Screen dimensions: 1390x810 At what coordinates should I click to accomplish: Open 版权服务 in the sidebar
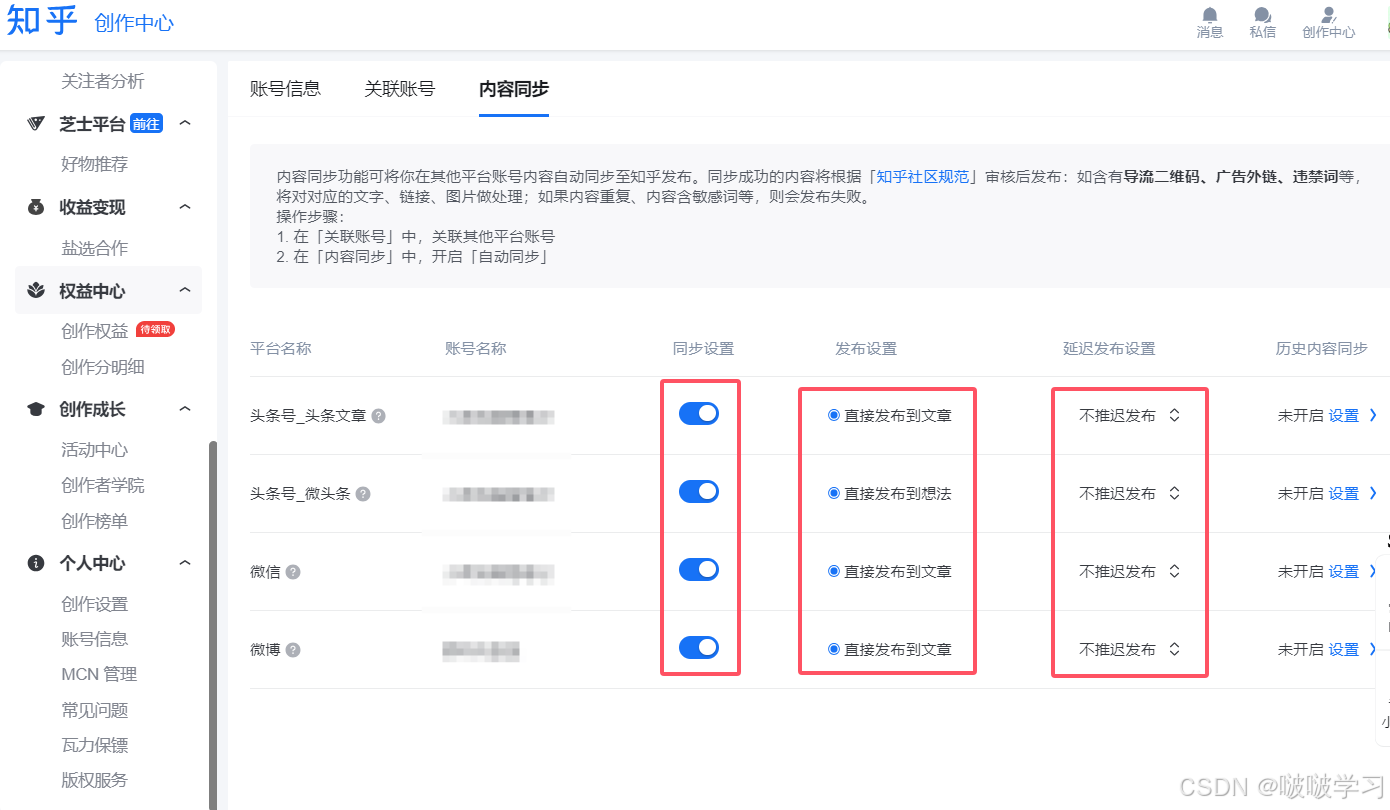click(x=94, y=780)
